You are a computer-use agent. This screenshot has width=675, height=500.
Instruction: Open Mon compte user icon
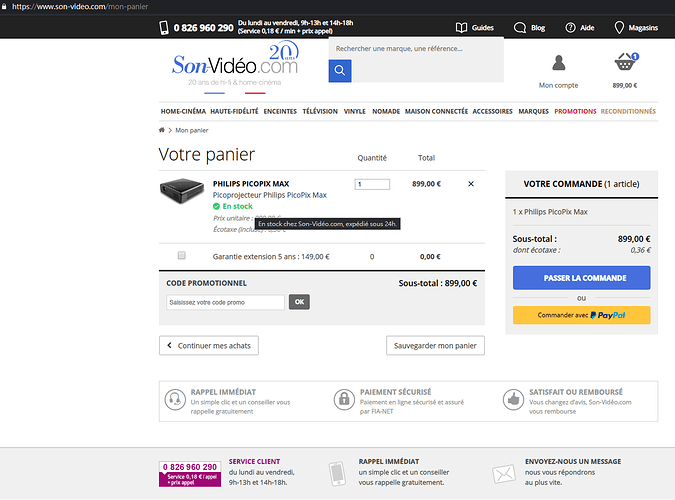pos(558,63)
